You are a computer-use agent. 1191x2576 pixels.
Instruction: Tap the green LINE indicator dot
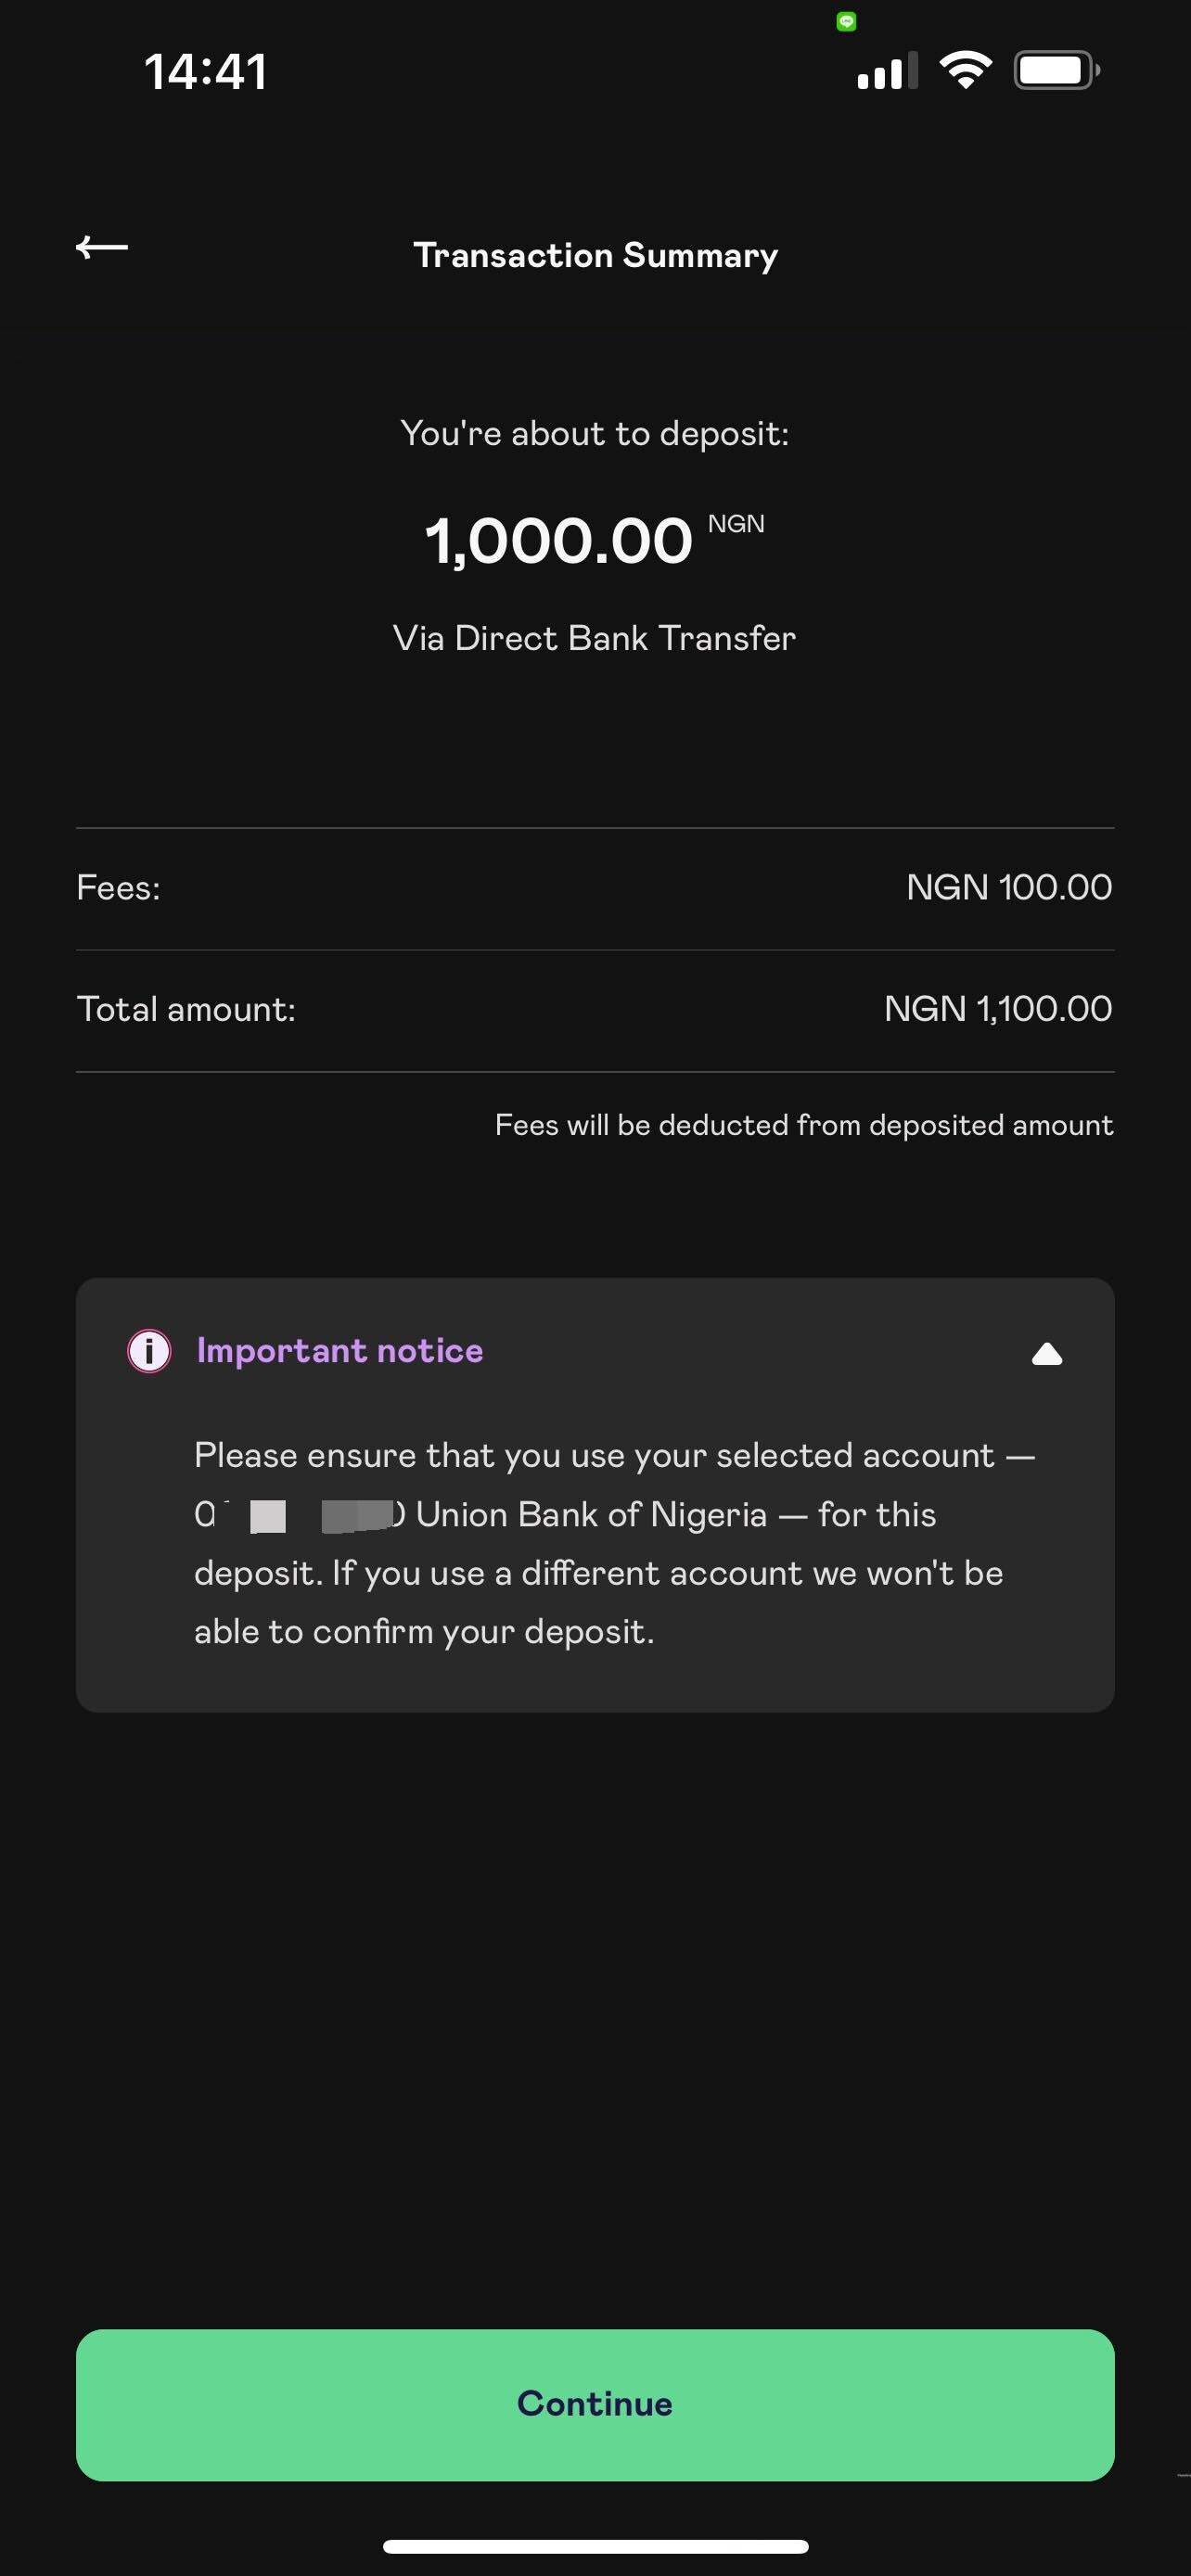click(x=846, y=21)
